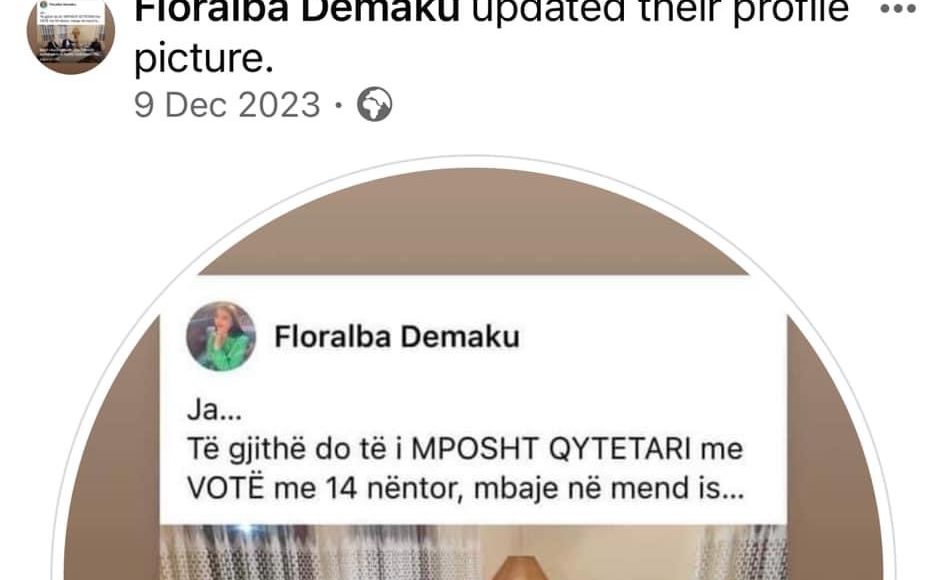Open Floralba Demaku's profile from the header name
Image resolution: width=947 pixels, height=580 pixels.
(x=297, y=11)
